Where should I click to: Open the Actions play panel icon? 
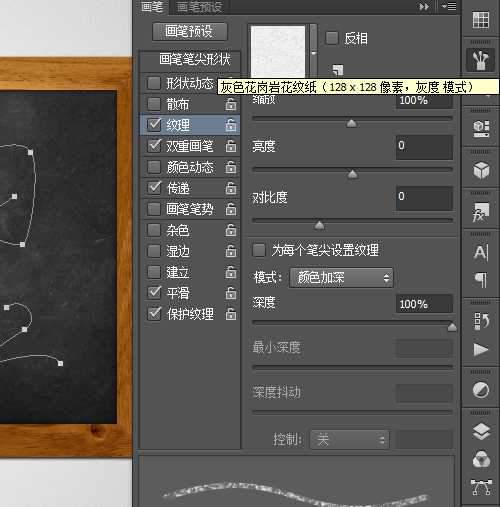tap(481, 349)
